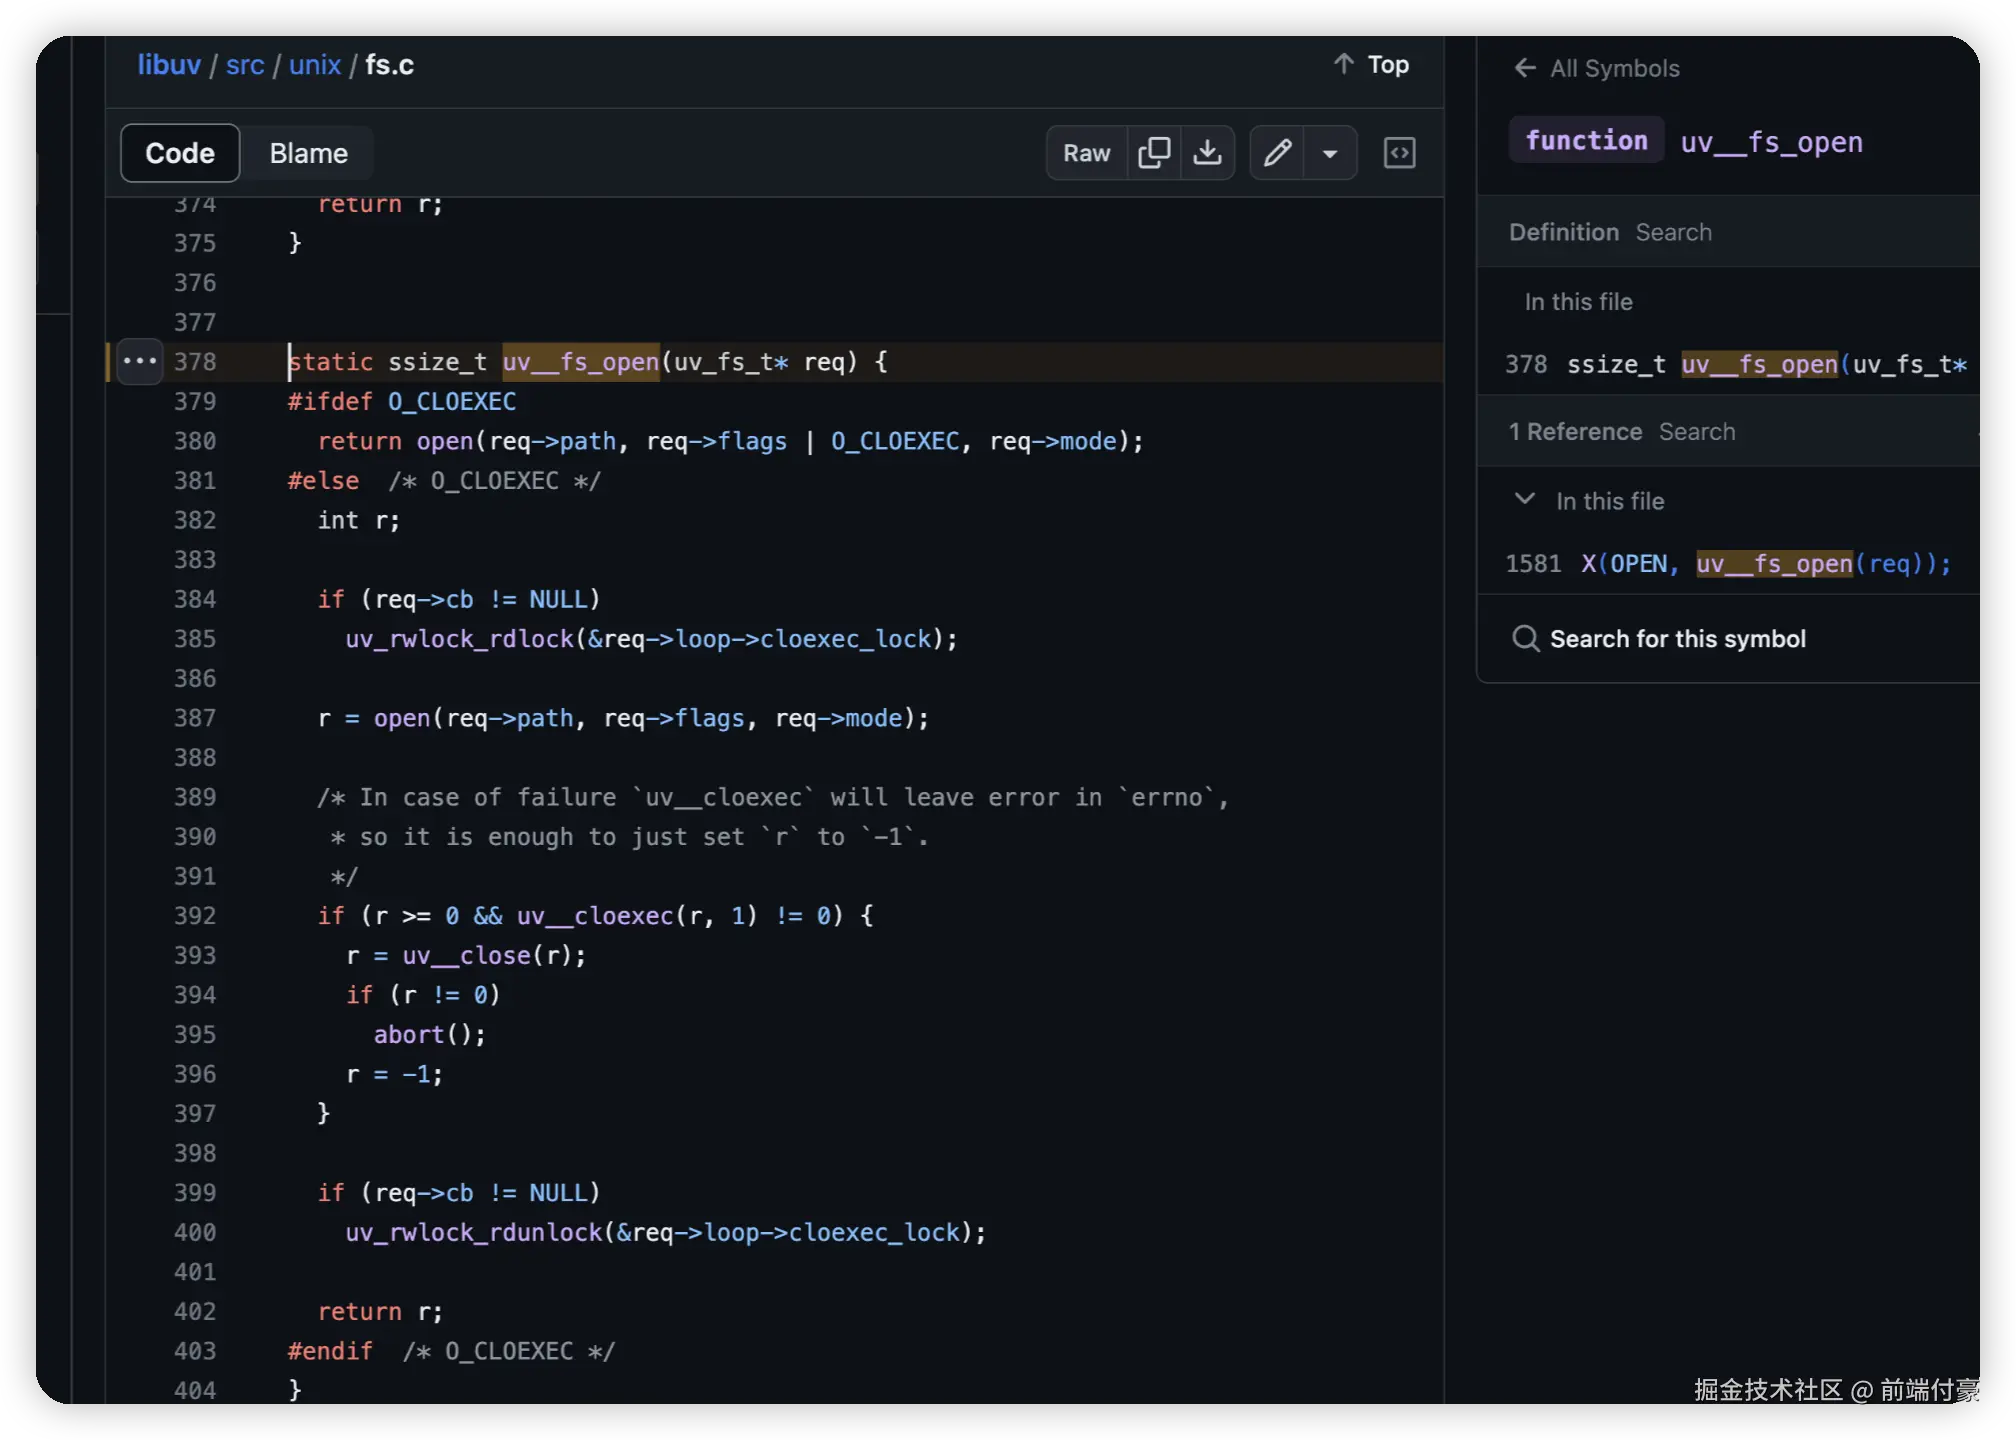Open the src folder breadcrumb
This screenshot has width=2016, height=1440.
coord(245,65)
